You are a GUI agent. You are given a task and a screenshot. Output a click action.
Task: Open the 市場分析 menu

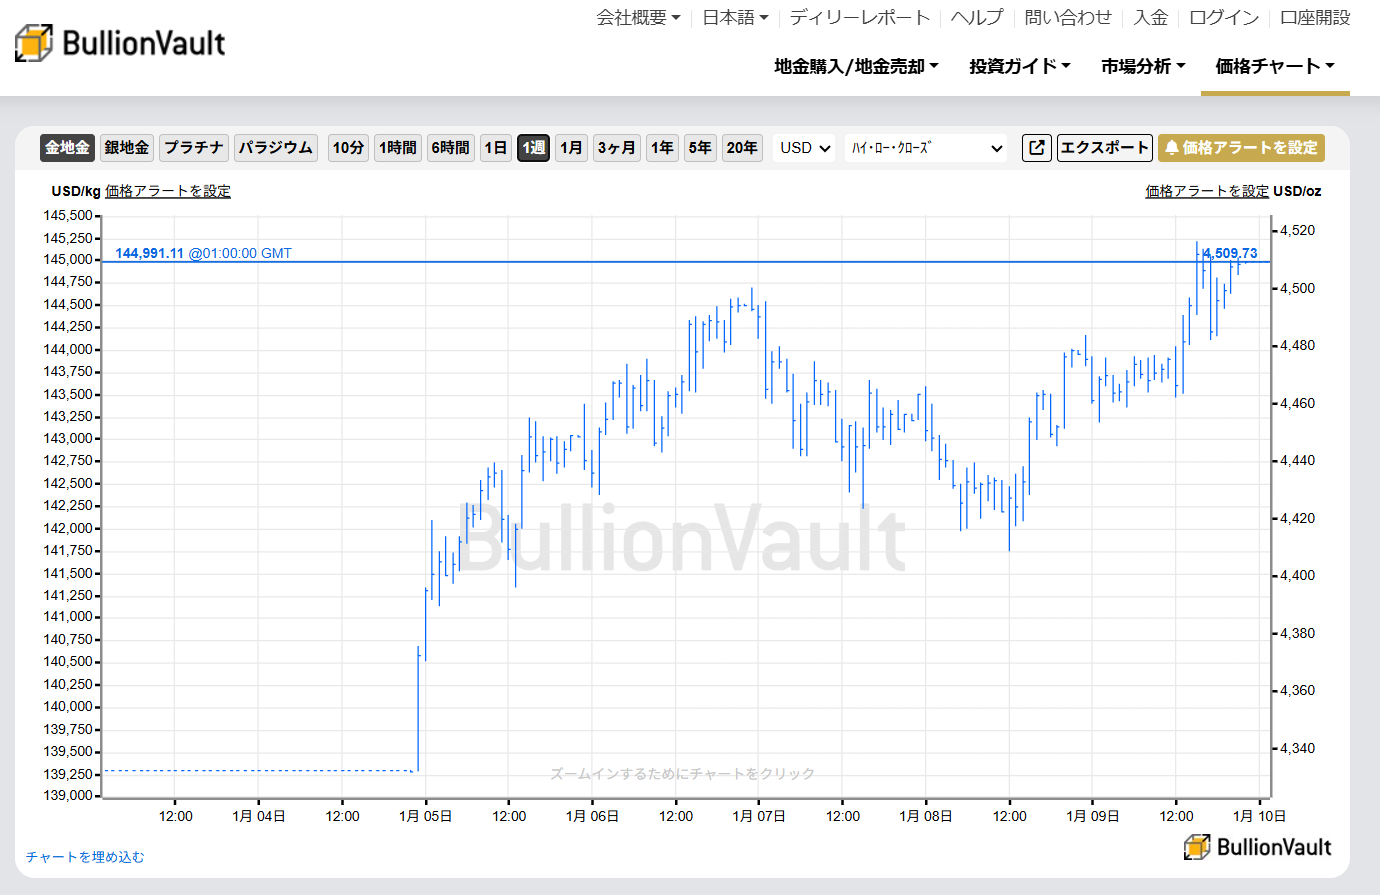(1141, 66)
